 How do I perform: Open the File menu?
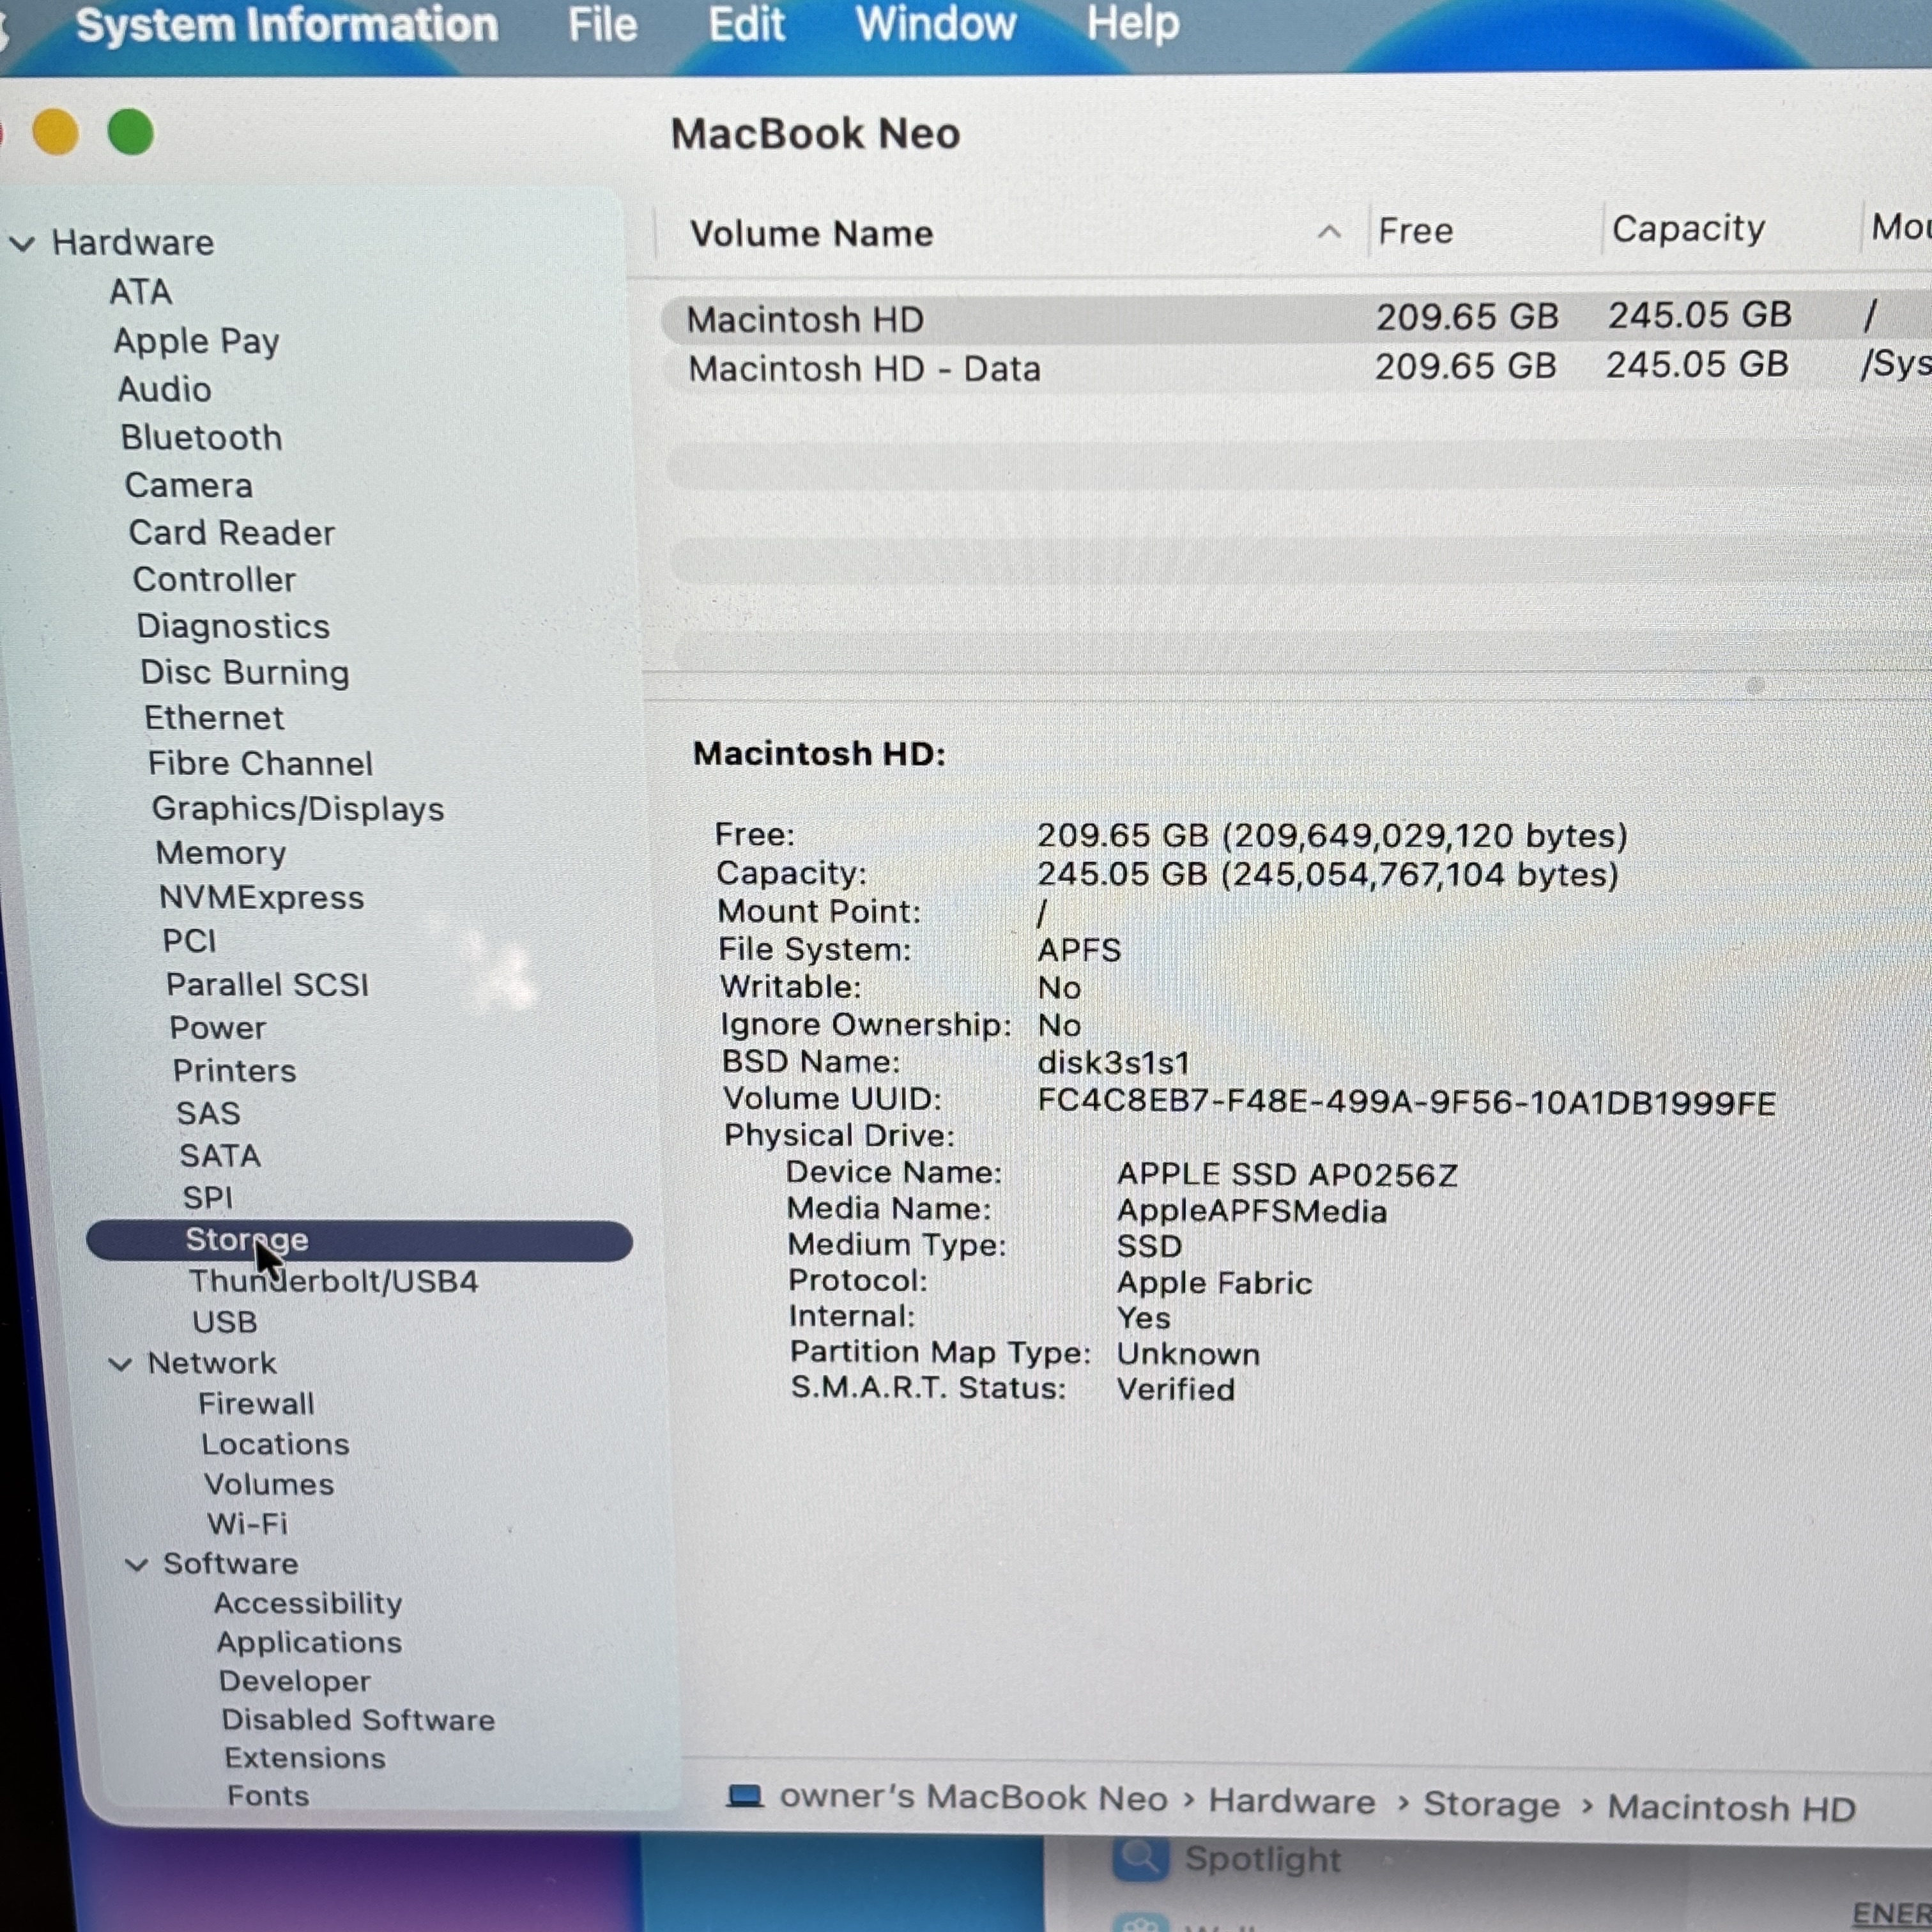602,24
